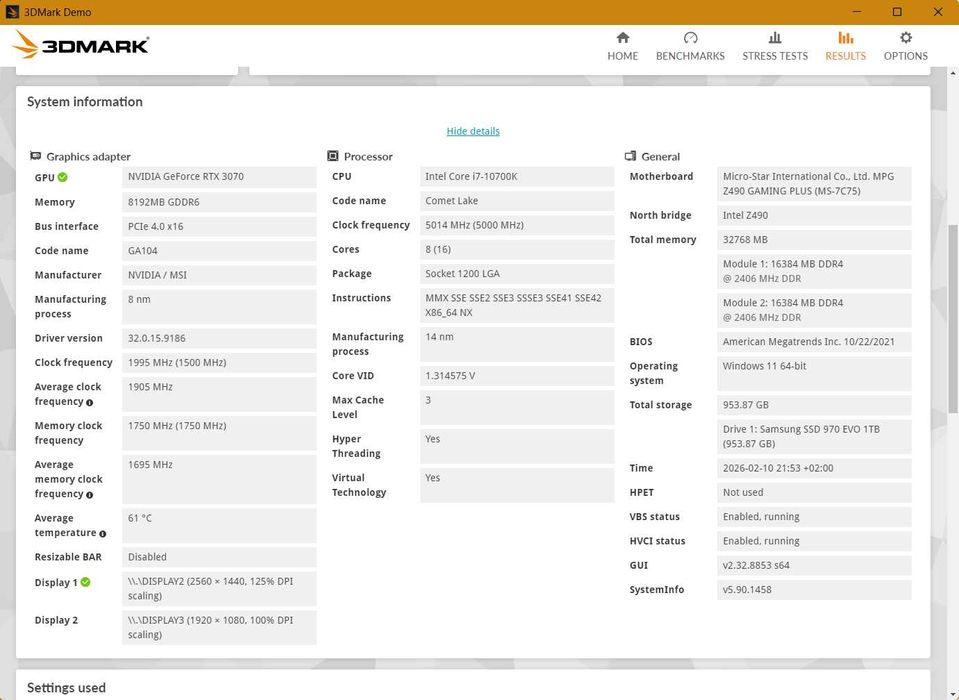Select the MMX SSE instructions value
This screenshot has height=700, width=959.
[x=517, y=305]
